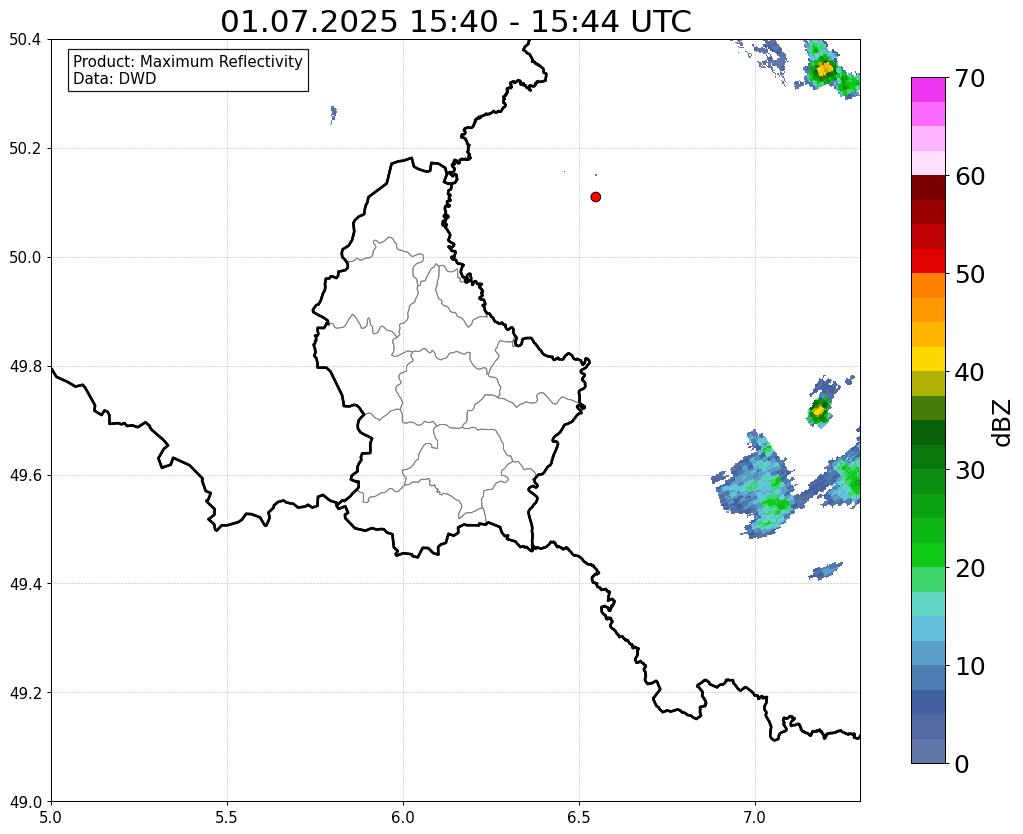The width and height of the screenshot is (1023, 834).
Task: Click the top magenta swatch of the colorbar
Action: pyautogui.click(x=928, y=89)
